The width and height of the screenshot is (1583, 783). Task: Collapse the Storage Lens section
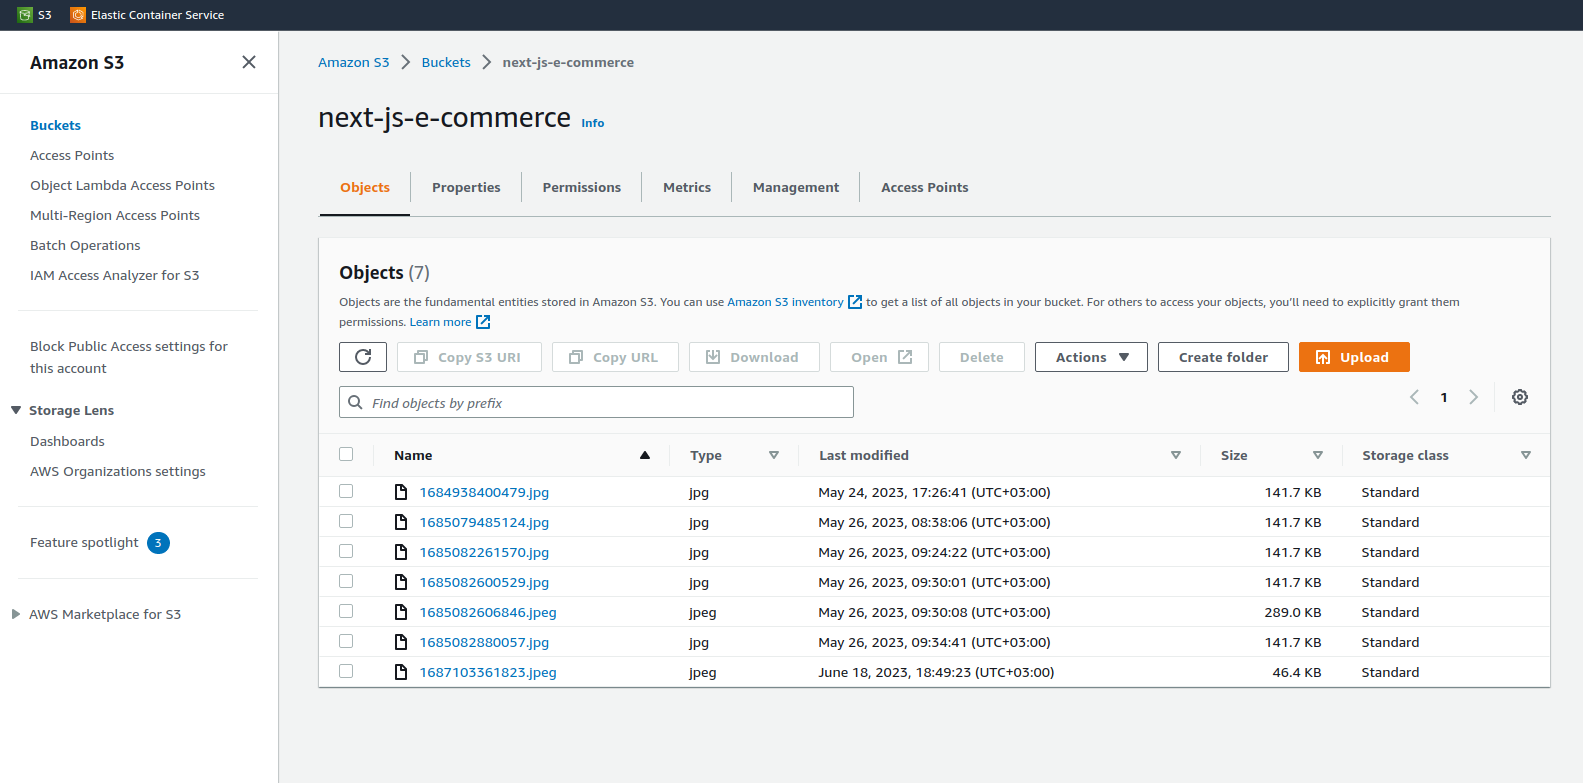click(x=16, y=410)
